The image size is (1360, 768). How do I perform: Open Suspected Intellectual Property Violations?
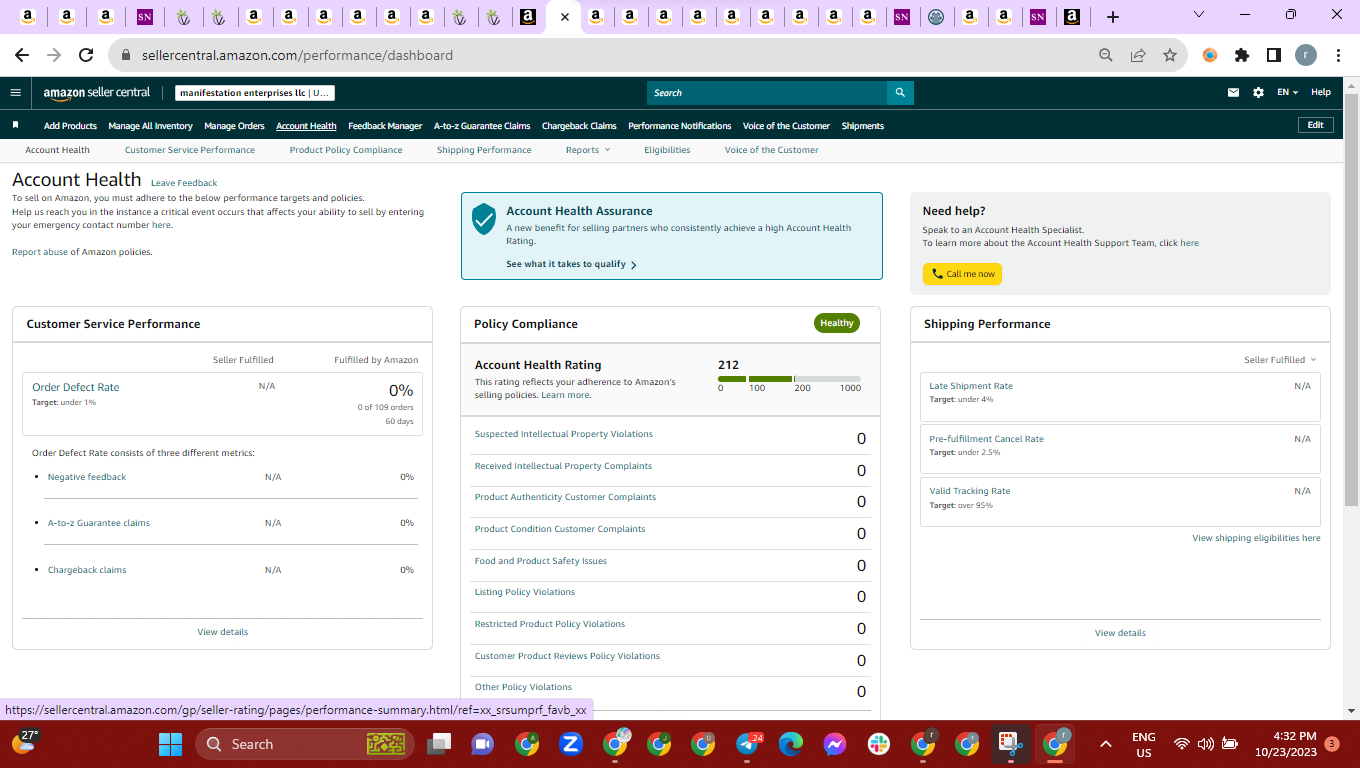563,434
